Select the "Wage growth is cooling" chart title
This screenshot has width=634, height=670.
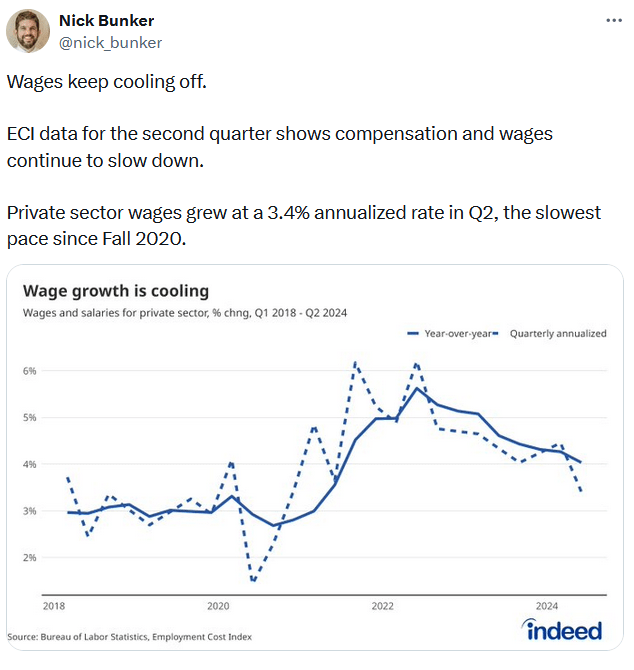click(116, 291)
